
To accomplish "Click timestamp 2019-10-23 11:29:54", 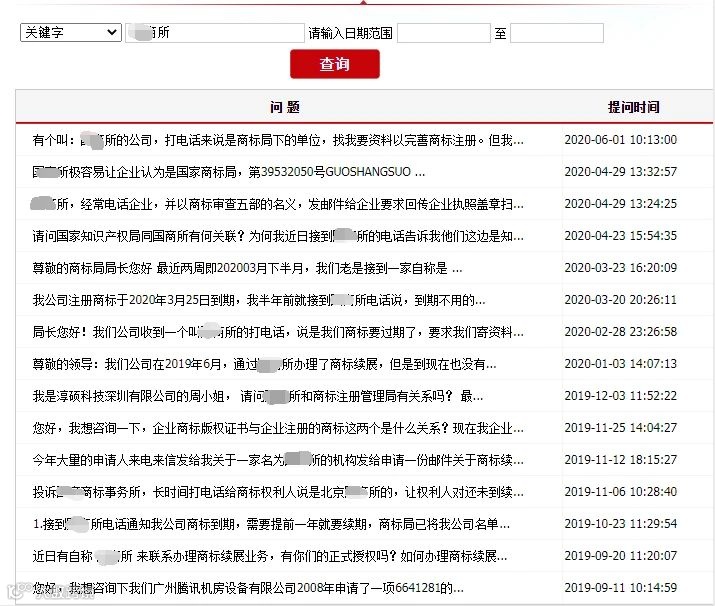I will (621, 523).
